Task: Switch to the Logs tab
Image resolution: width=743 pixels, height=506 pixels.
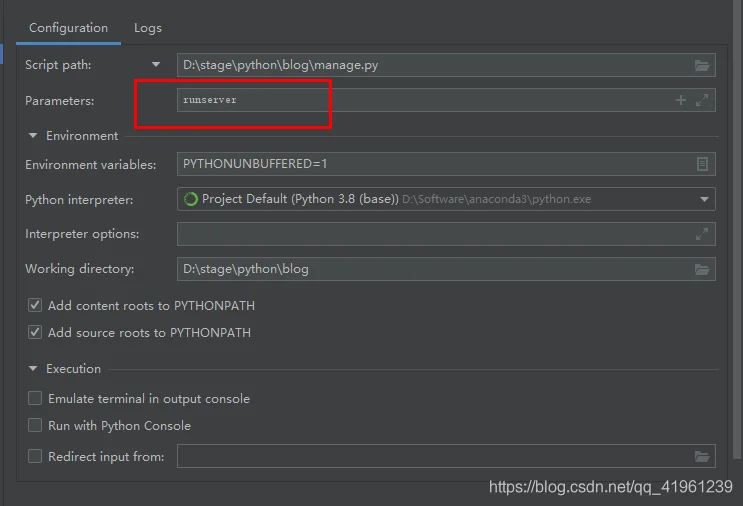Action: tap(148, 28)
